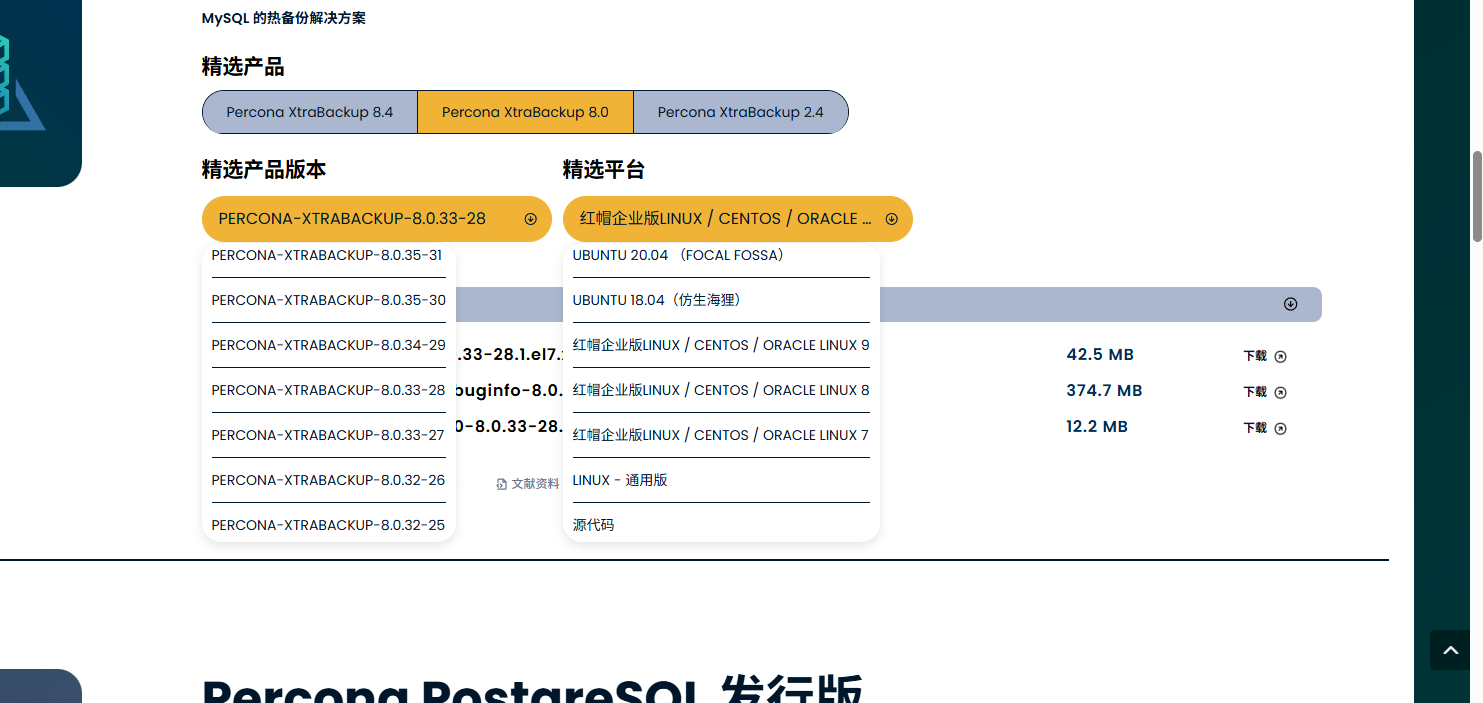Viewport: 1483px width, 703px height.
Task: Click the download icon for the 12.2 MB package
Action: pos(1280,428)
